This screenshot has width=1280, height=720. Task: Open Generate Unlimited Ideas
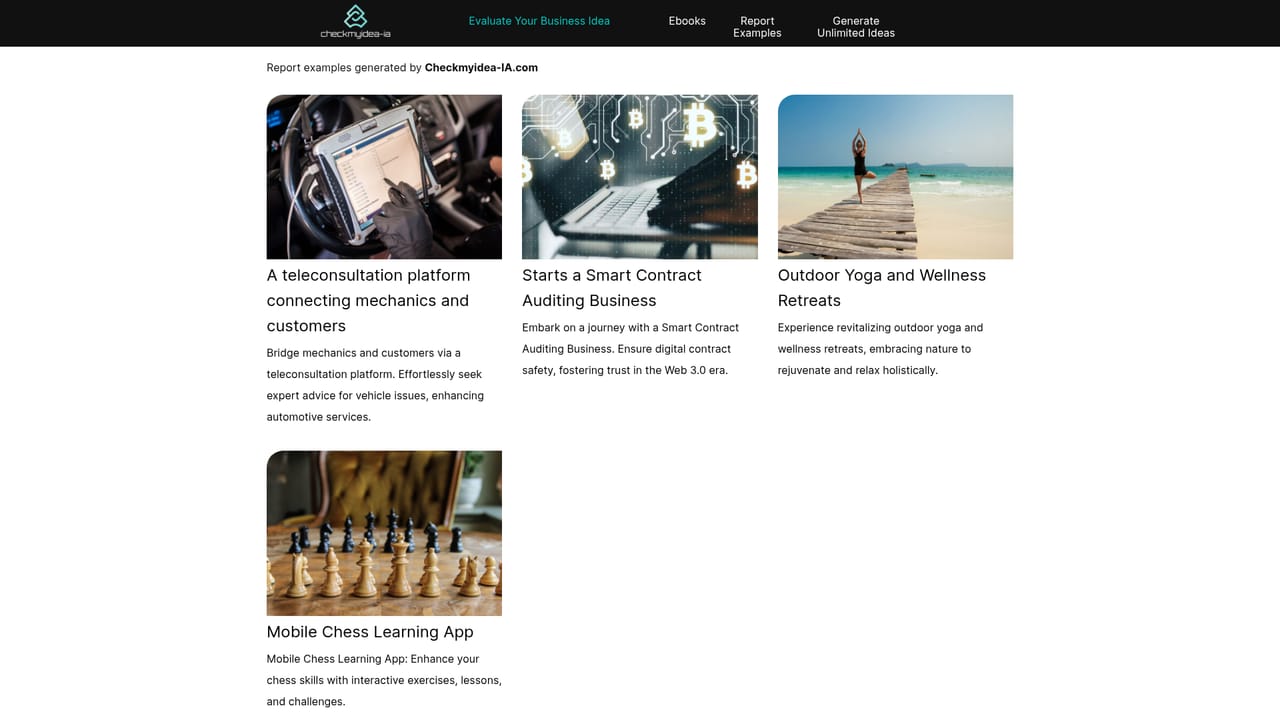(x=856, y=27)
